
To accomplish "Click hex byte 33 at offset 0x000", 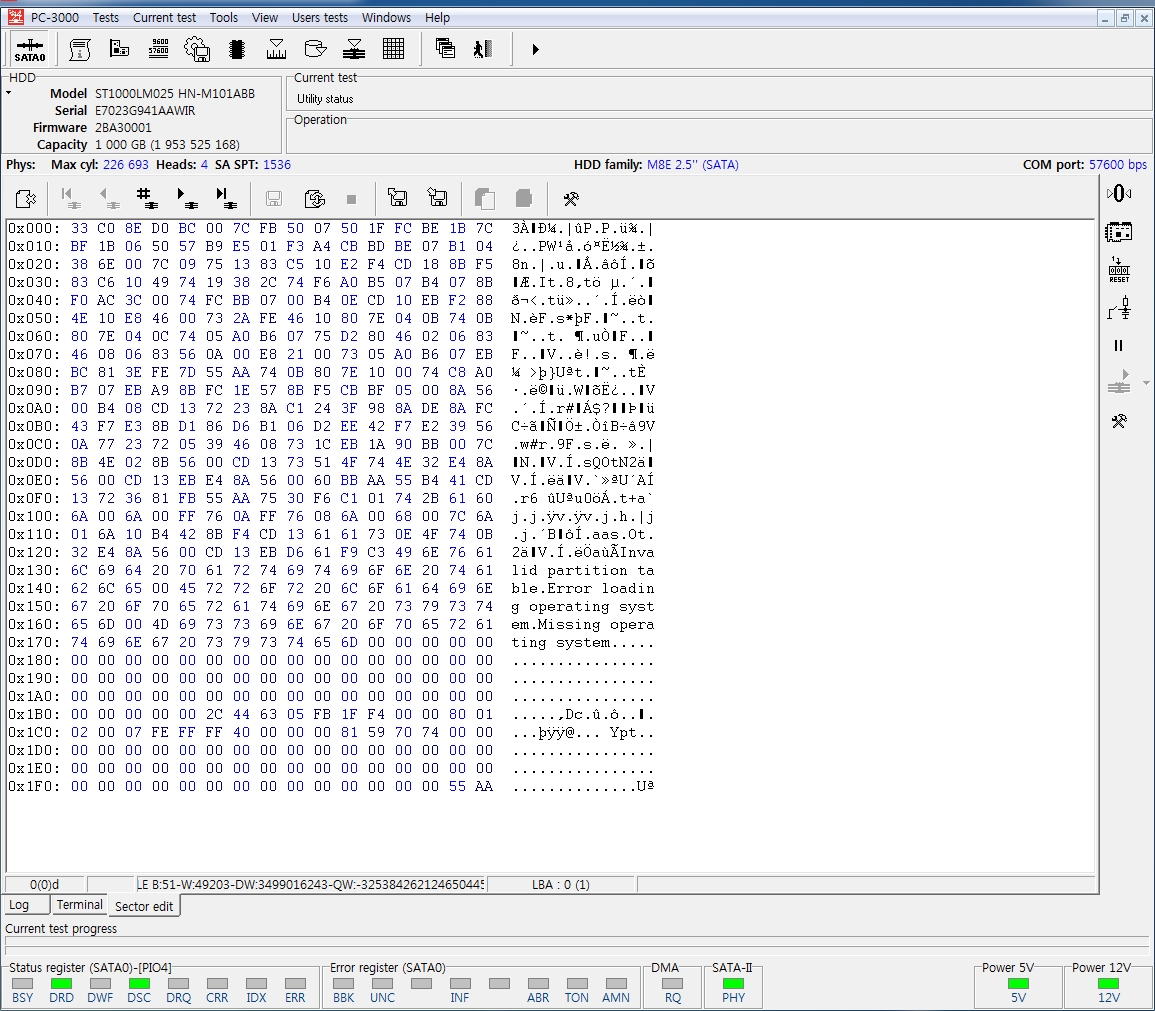I will click(79, 228).
